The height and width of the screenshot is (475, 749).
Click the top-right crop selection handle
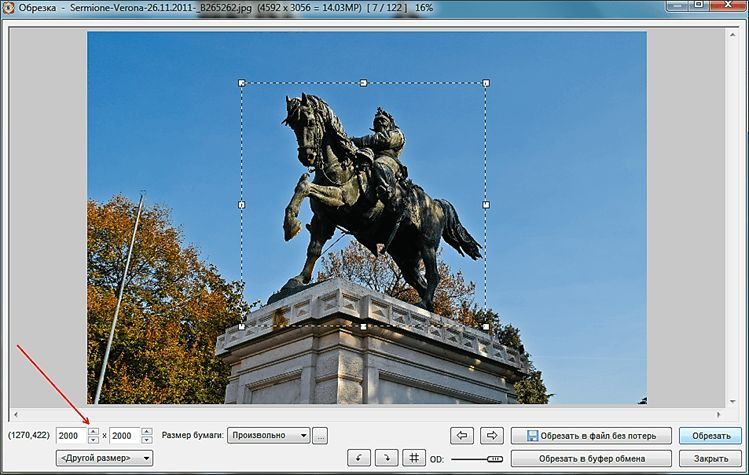(486, 83)
